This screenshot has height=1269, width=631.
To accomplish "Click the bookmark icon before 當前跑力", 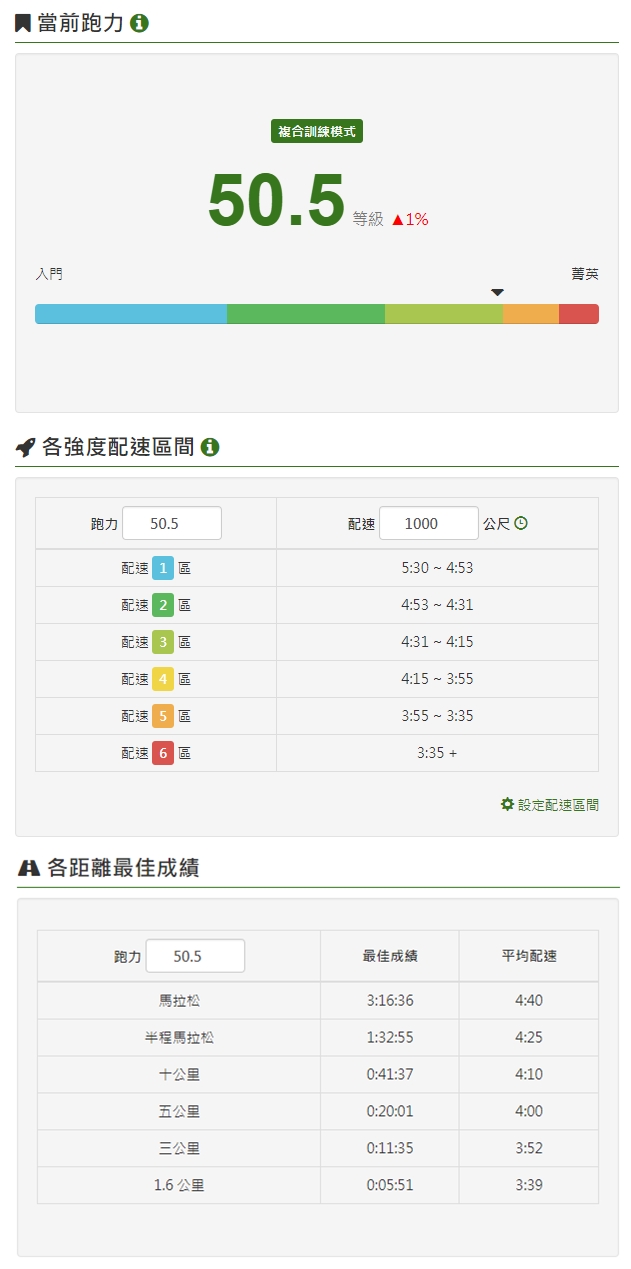I will [23, 23].
